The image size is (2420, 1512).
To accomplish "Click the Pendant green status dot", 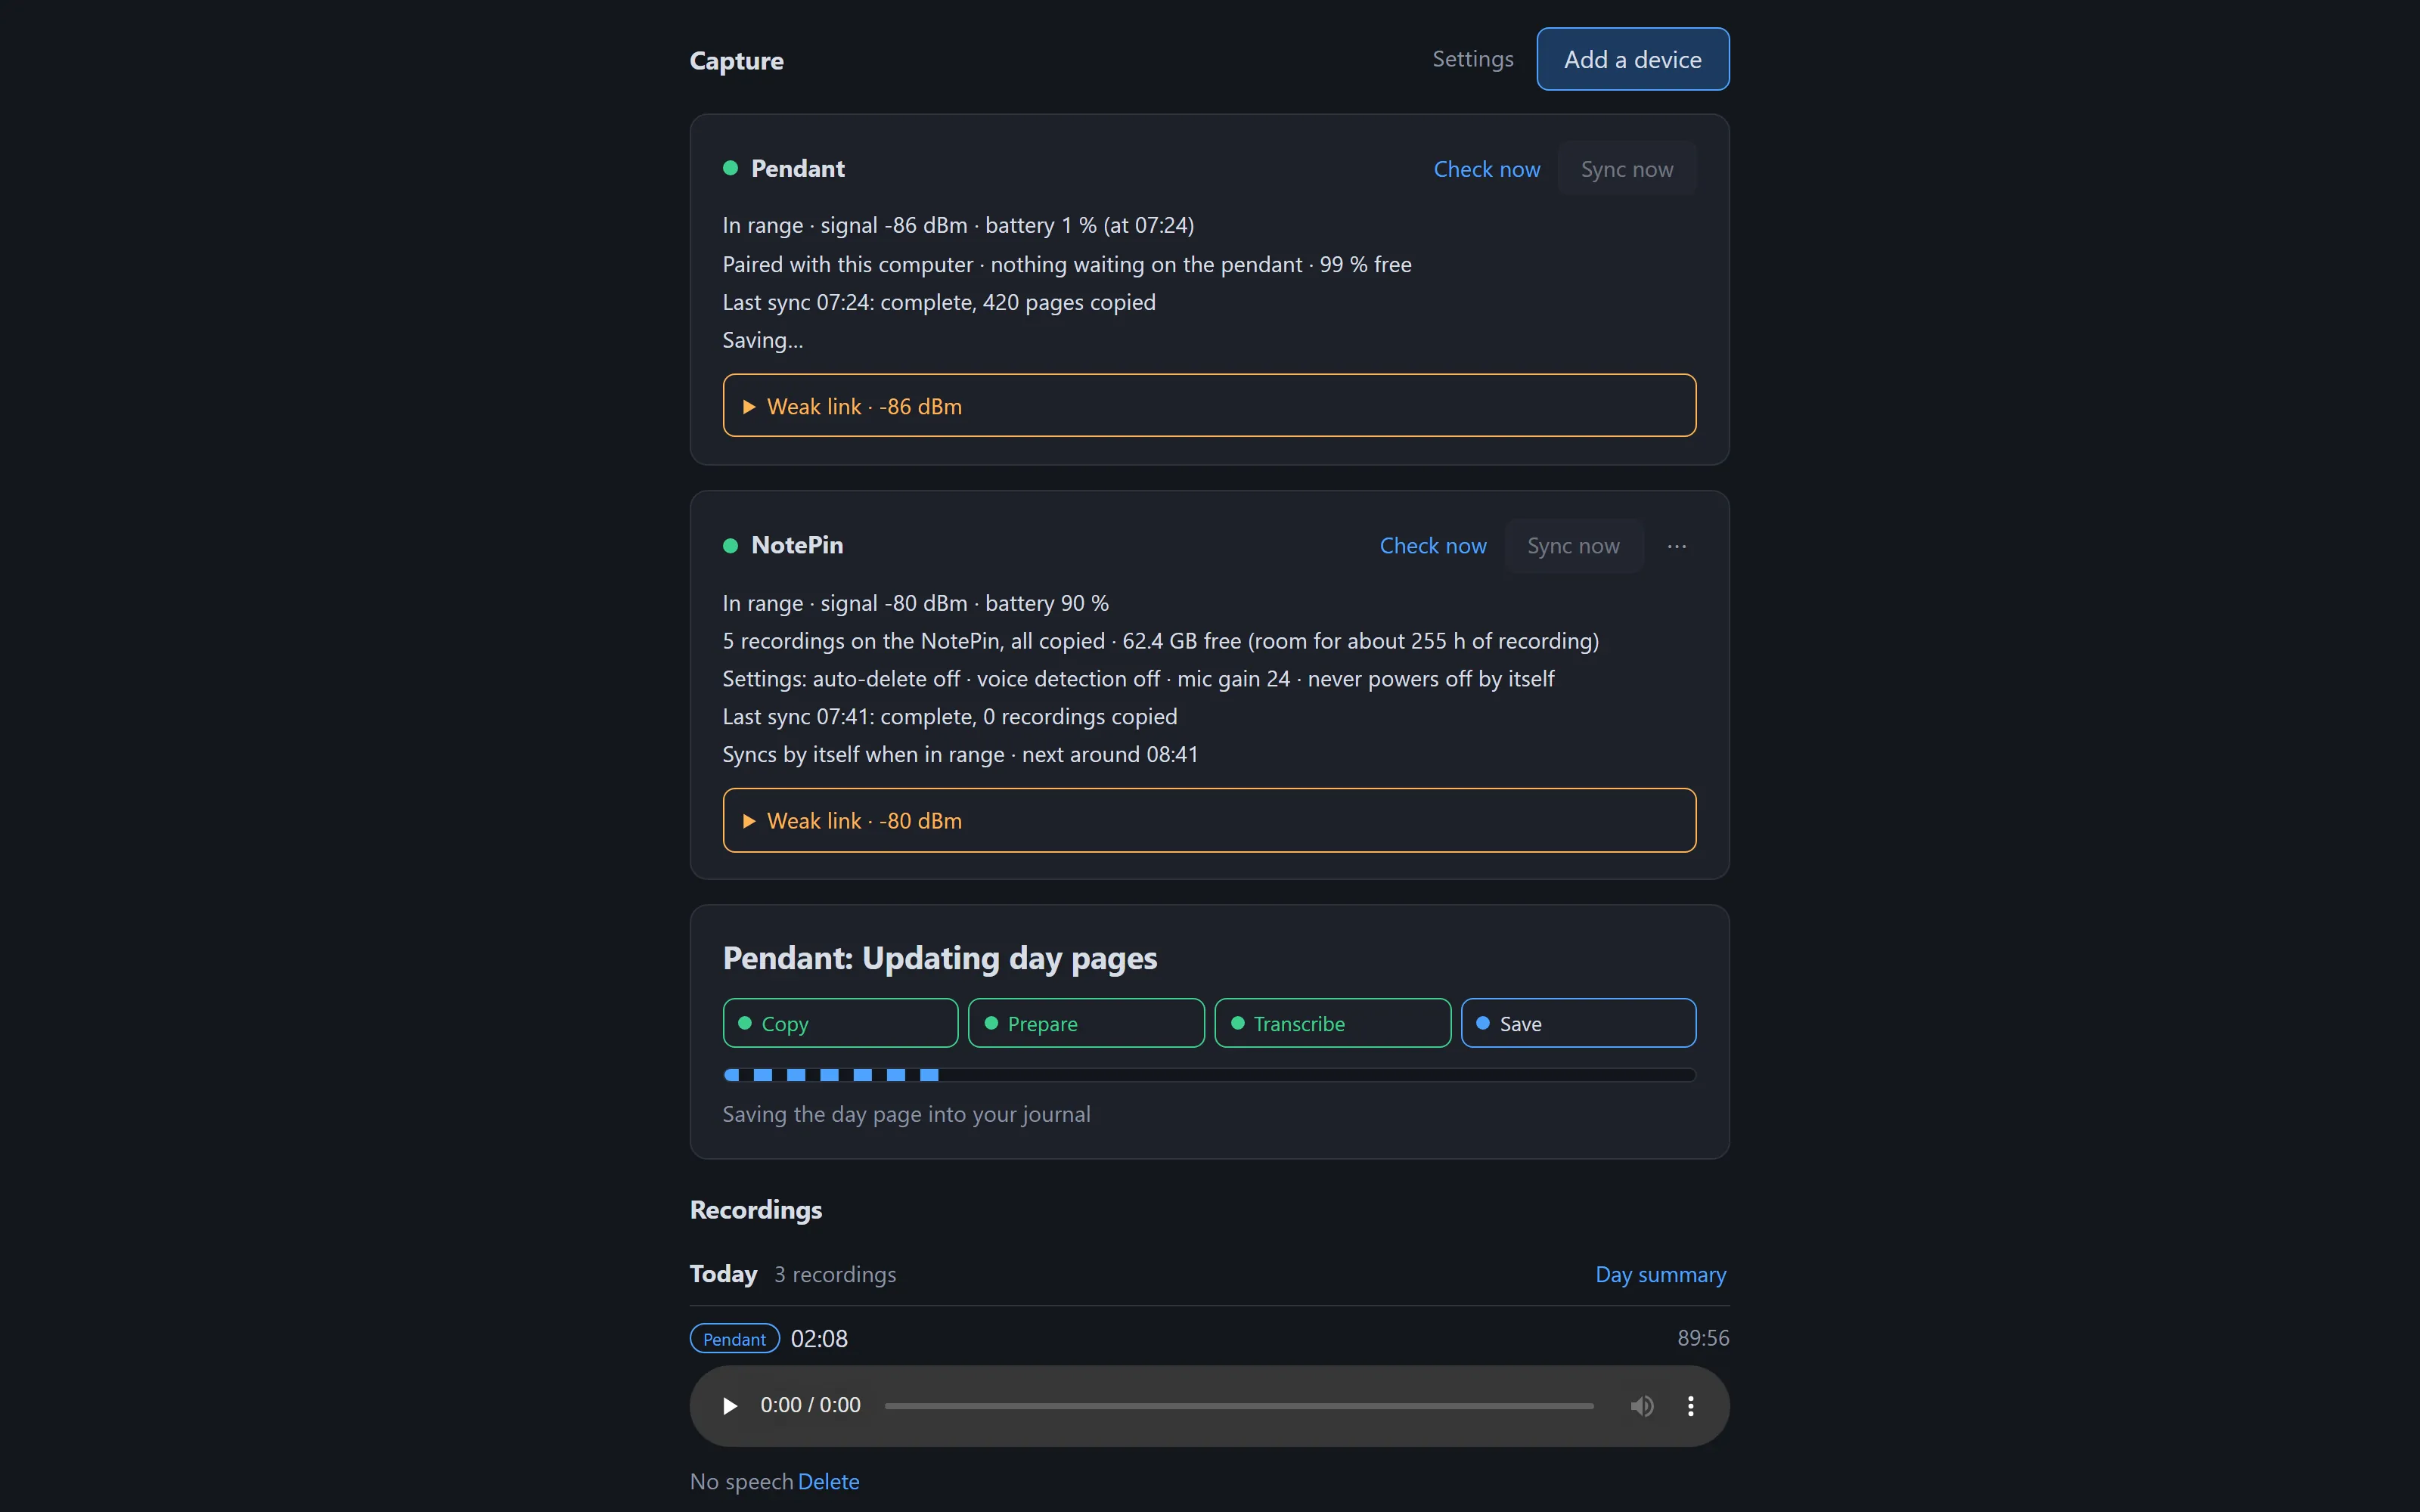I will [x=730, y=168].
